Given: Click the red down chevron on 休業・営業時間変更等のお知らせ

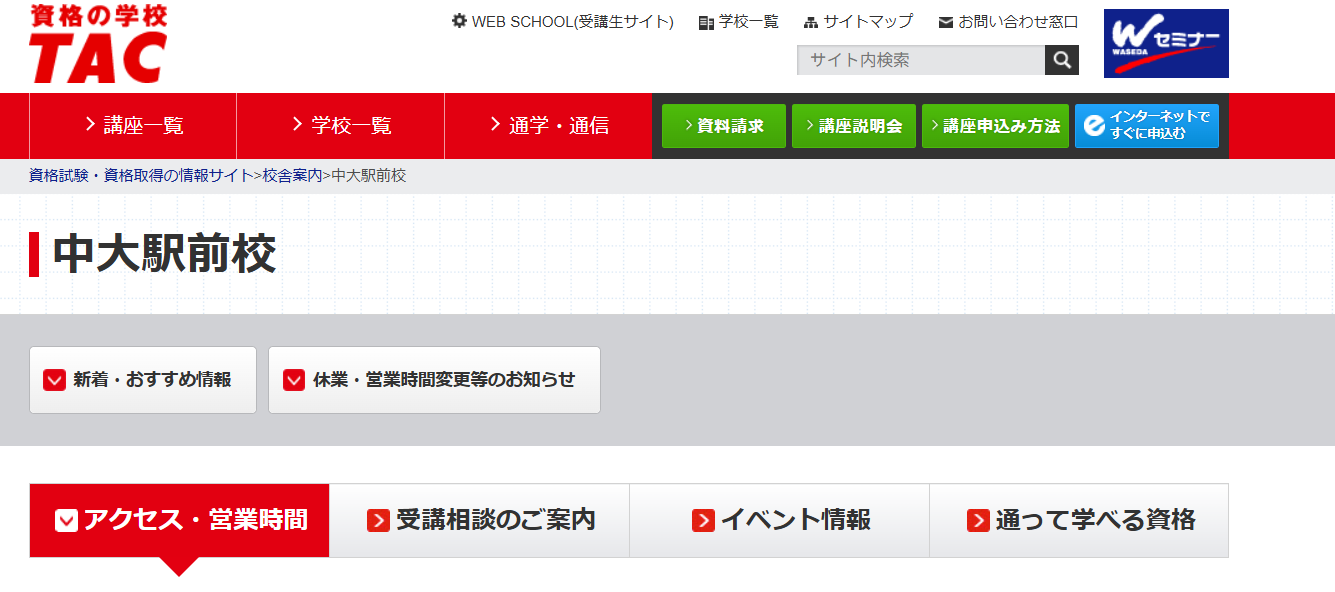Looking at the screenshot, I should pos(294,380).
